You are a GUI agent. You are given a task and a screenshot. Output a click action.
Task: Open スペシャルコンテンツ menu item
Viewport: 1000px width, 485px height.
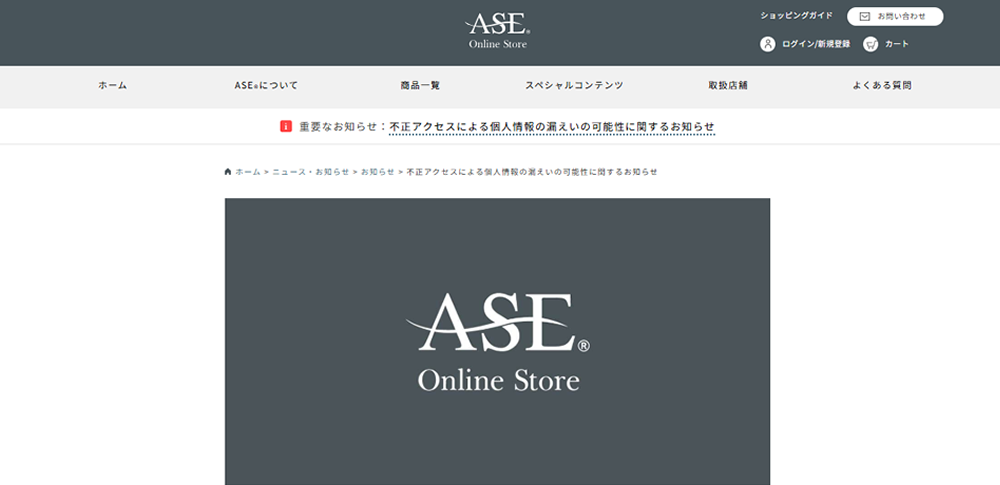click(574, 86)
